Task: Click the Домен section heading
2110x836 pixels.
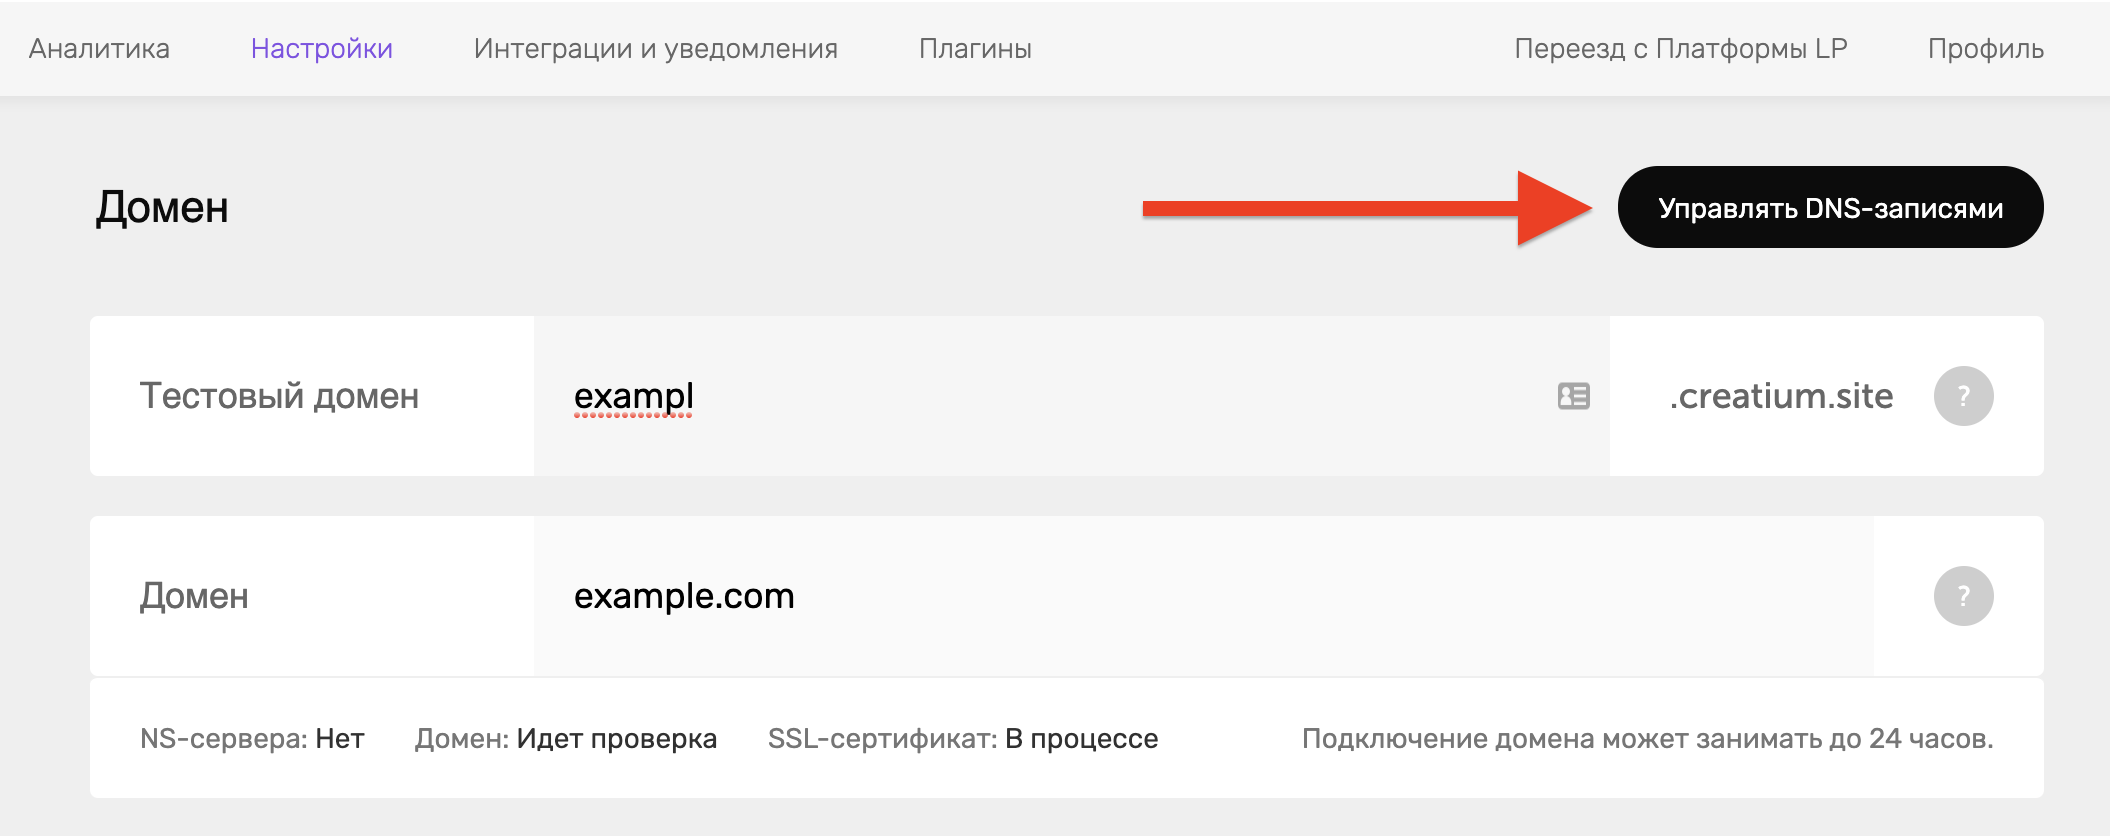Action: coord(162,207)
